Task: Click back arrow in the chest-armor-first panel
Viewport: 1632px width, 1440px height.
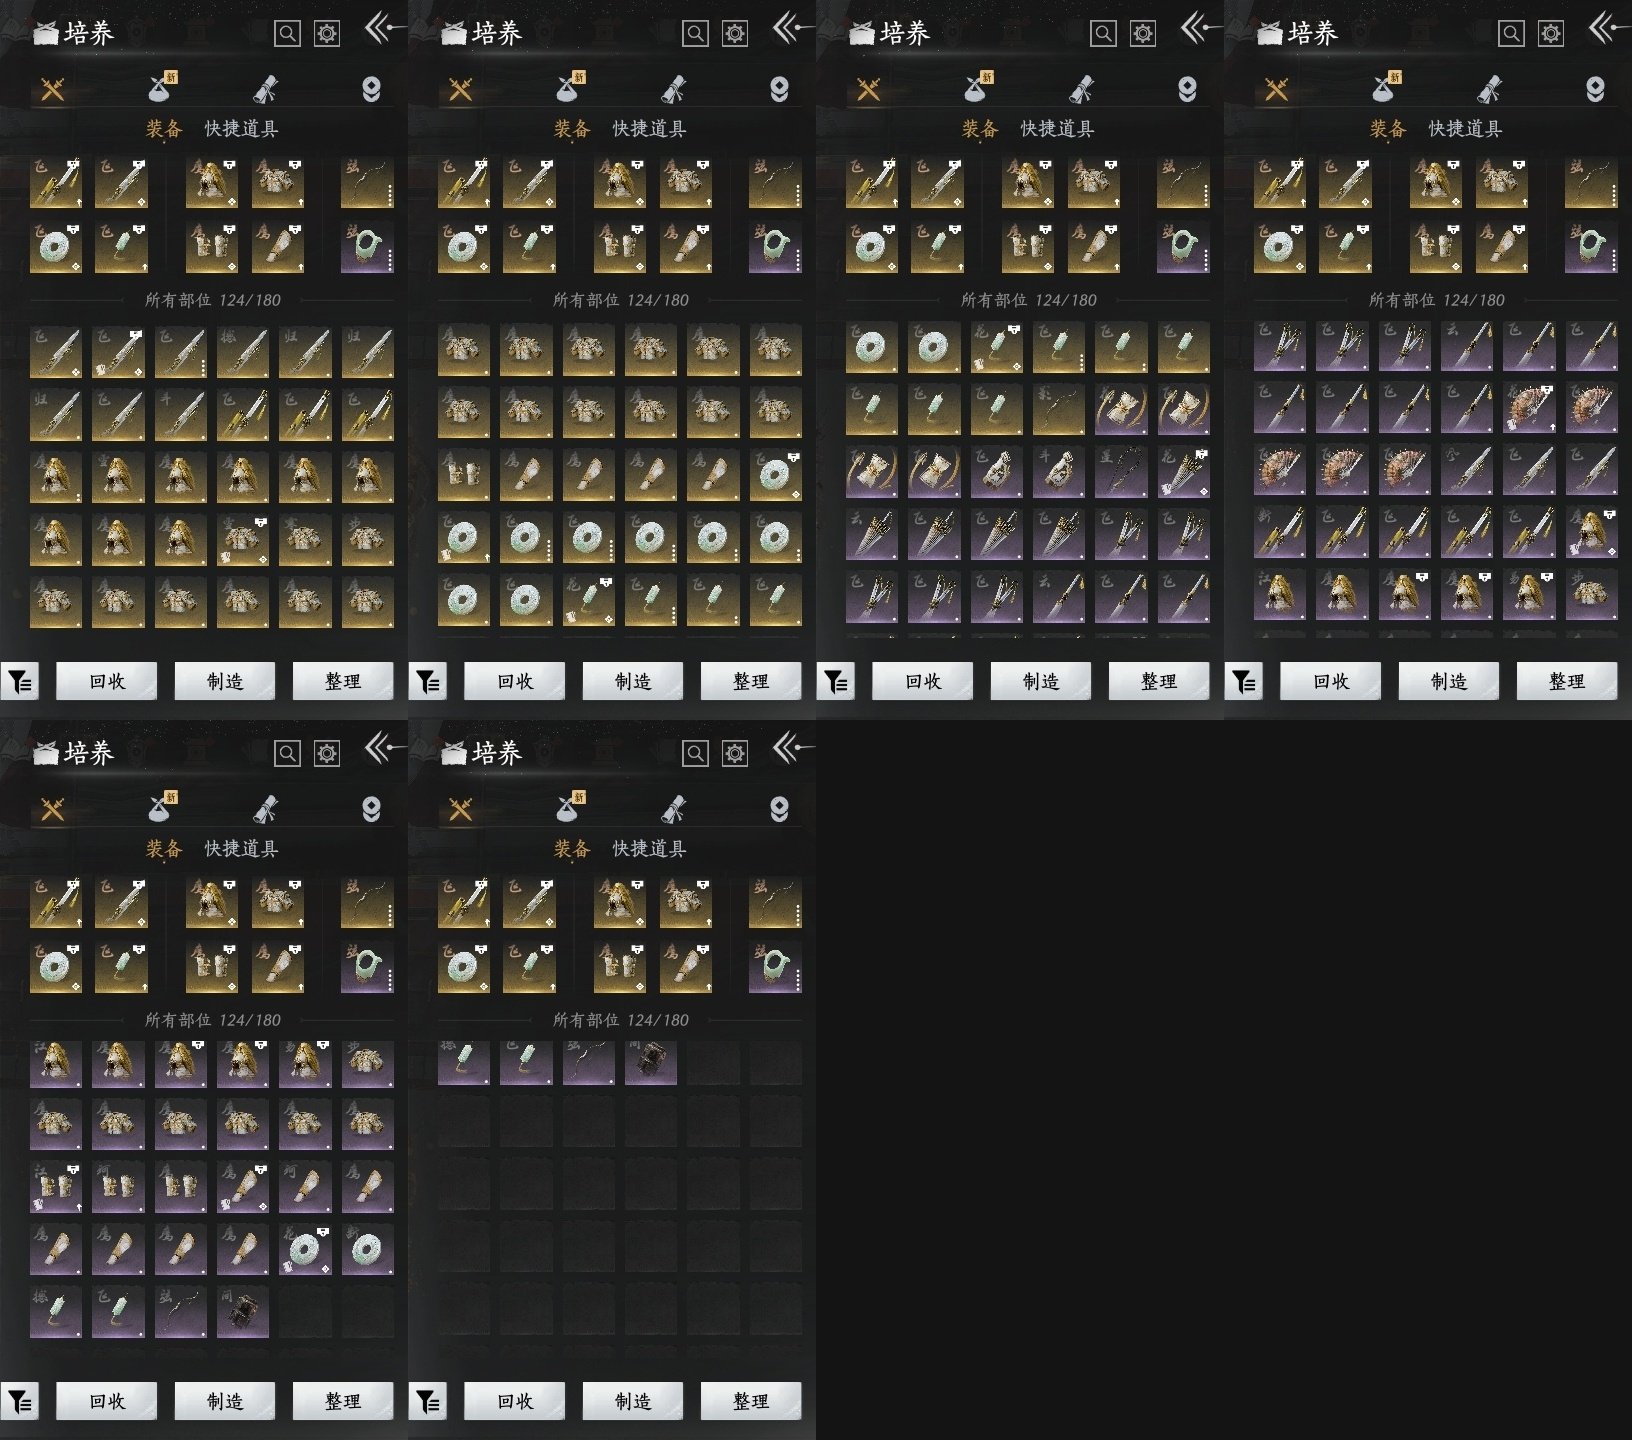Action: [x=792, y=28]
